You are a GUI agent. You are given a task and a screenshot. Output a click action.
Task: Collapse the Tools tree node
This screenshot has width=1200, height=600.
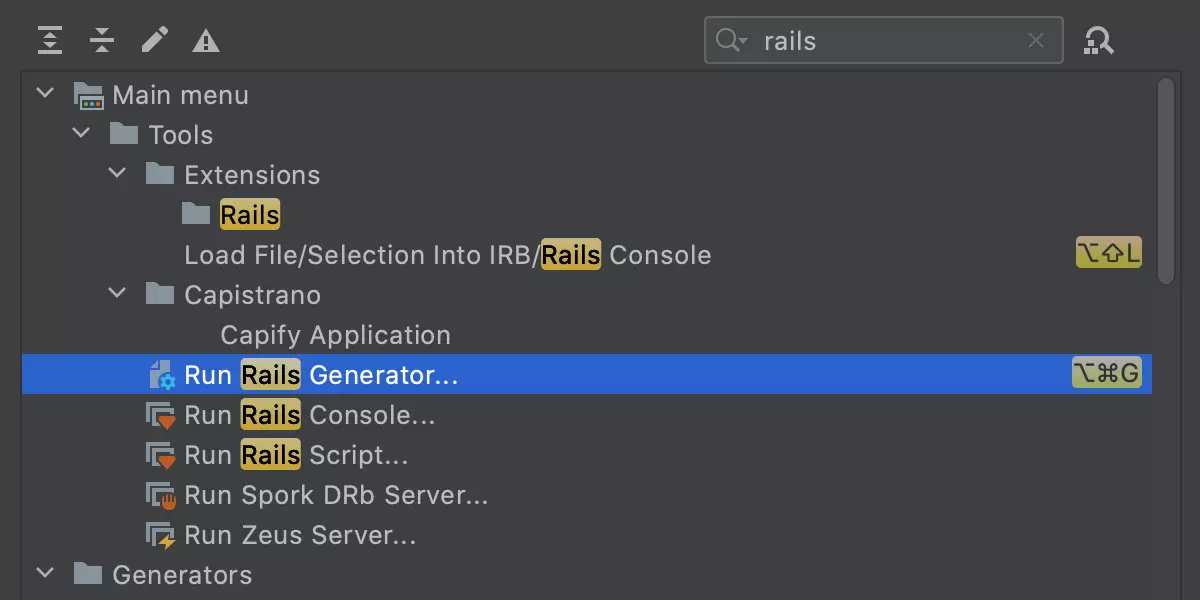[x=82, y=134]
